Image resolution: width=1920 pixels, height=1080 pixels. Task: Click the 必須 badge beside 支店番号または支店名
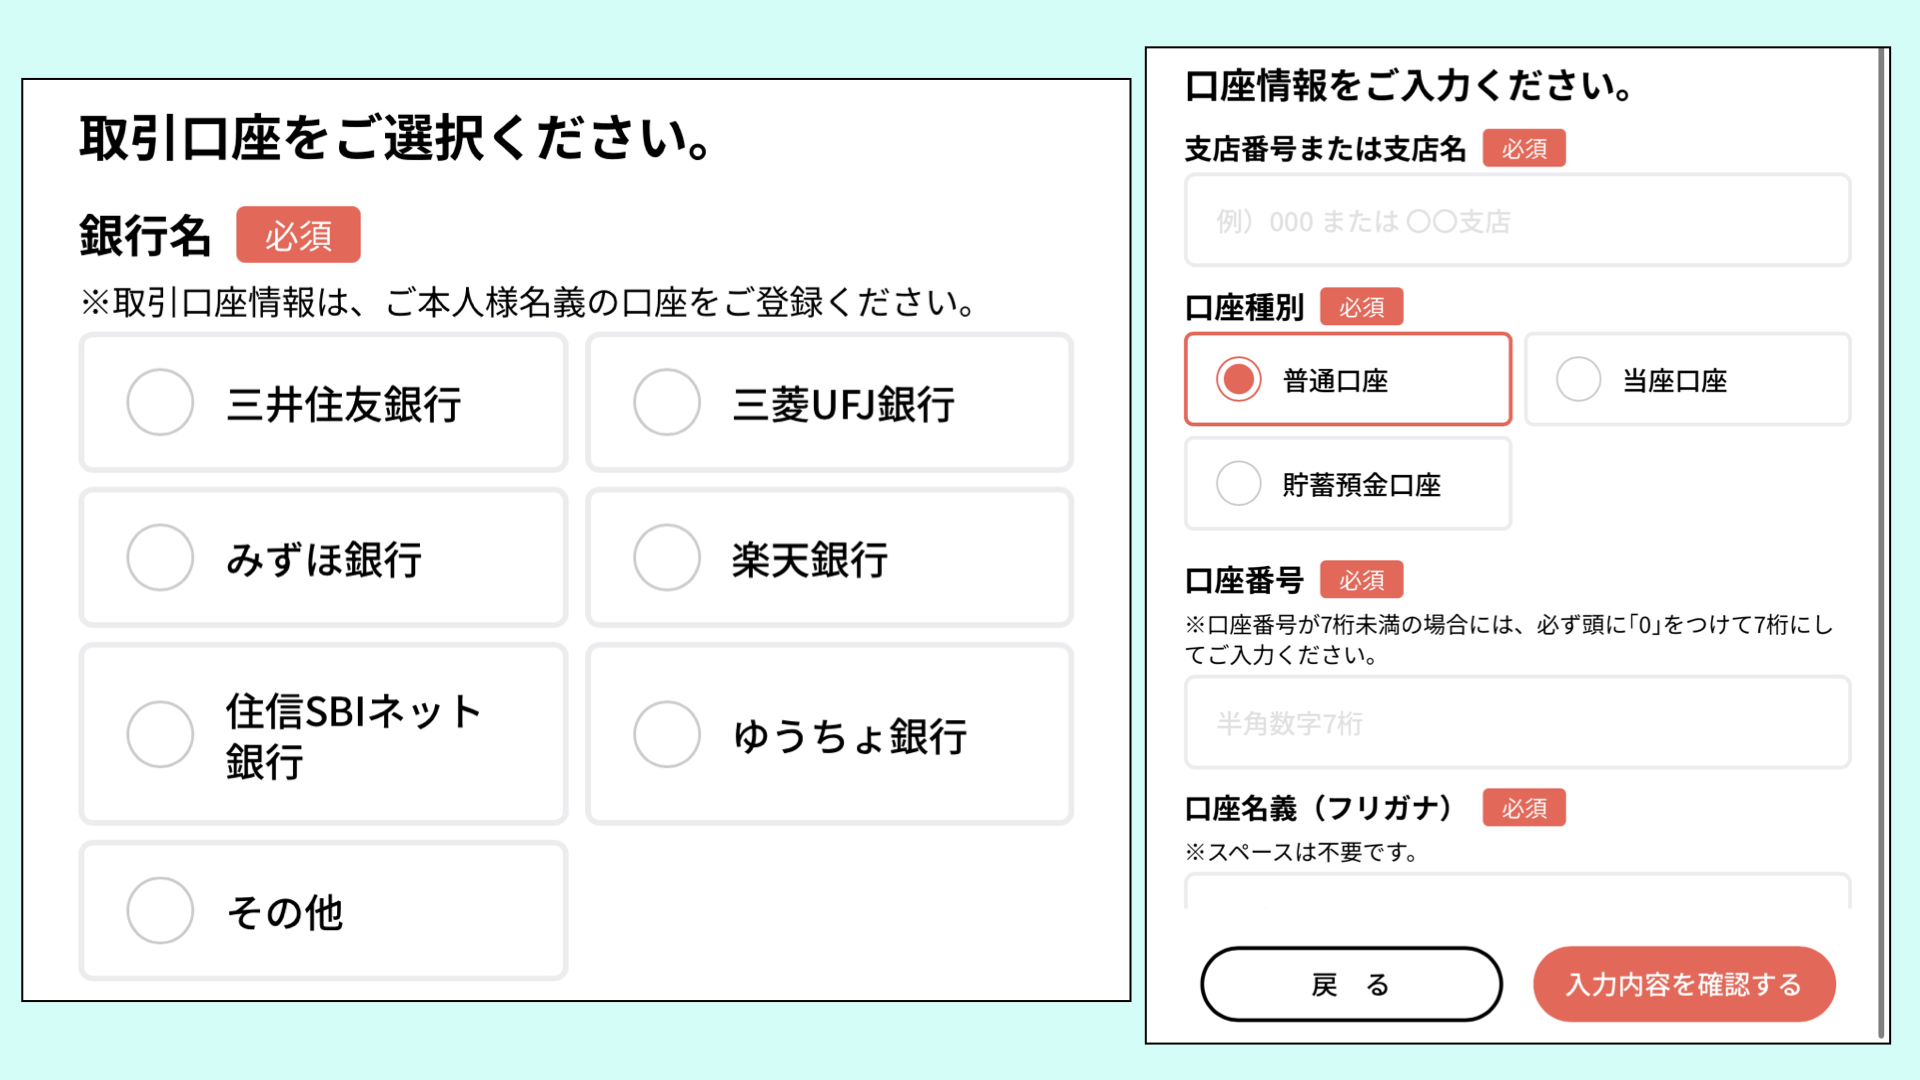coord(1523,149)
